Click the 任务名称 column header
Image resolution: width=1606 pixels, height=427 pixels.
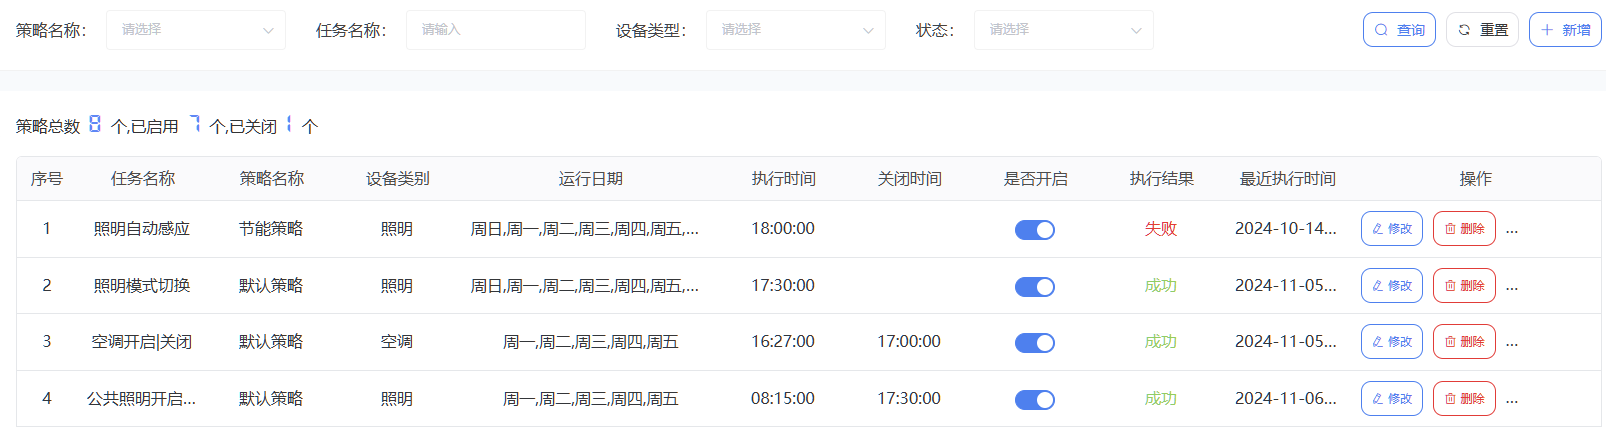[x=143, y=179]
